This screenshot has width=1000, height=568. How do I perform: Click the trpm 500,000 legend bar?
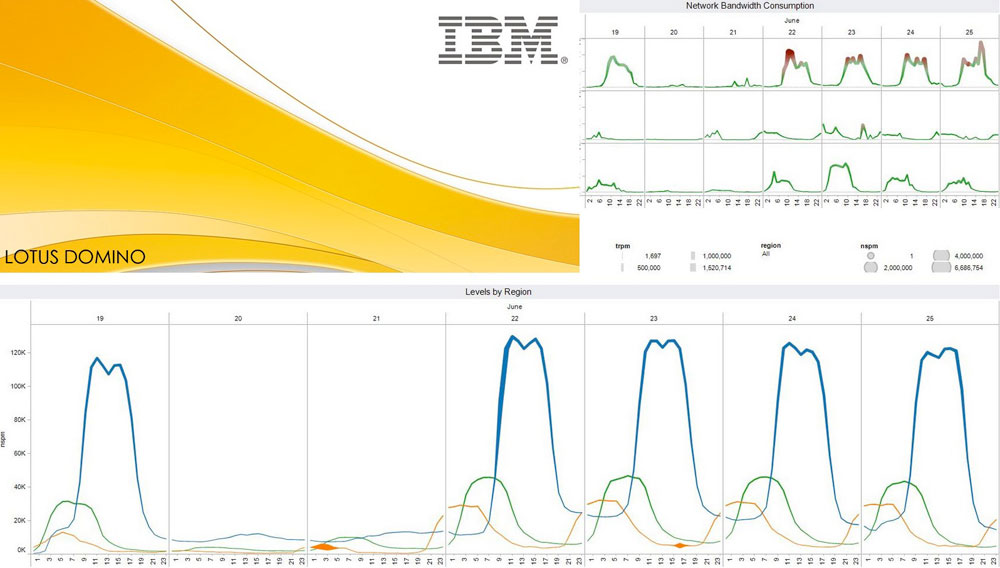pos(622,268)
